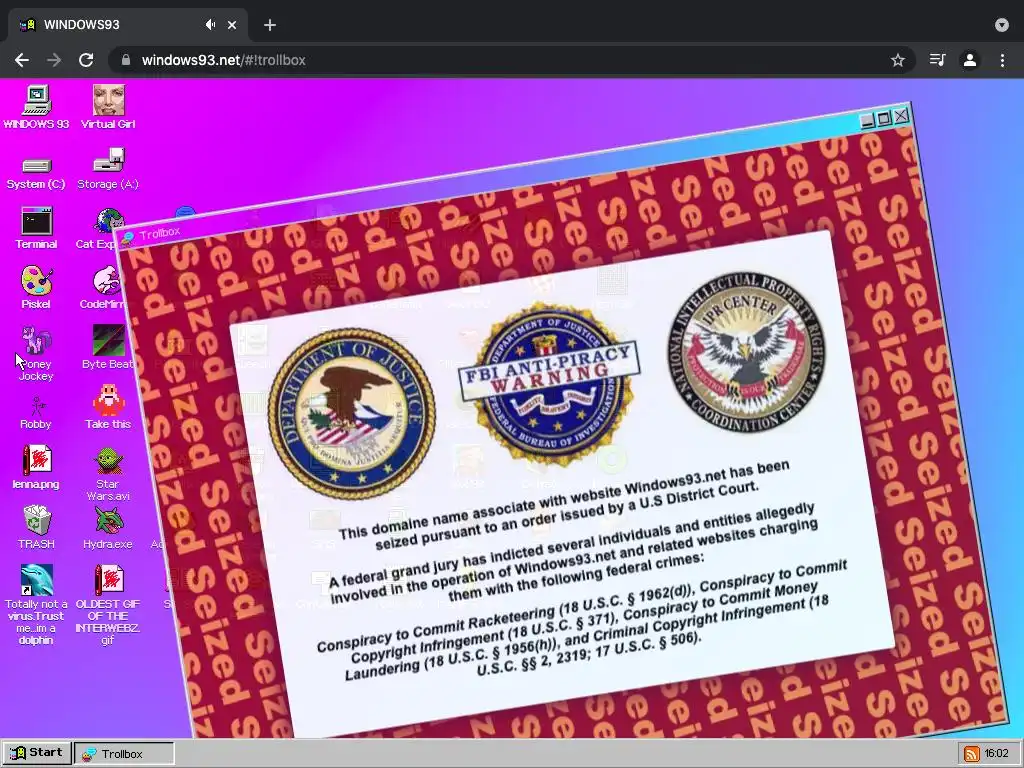Run the Hydra.exe icon

108,528
